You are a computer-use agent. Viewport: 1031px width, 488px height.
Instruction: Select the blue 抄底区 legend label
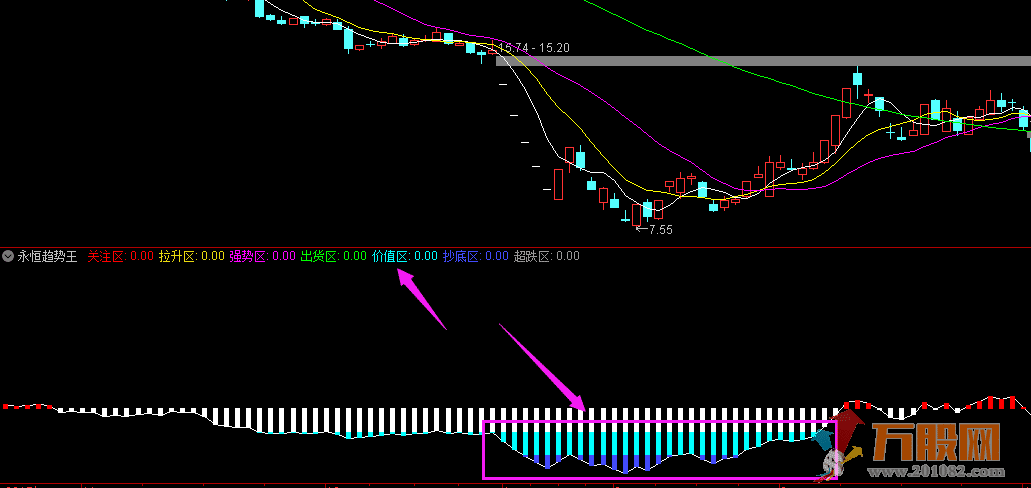click(461, 256)
